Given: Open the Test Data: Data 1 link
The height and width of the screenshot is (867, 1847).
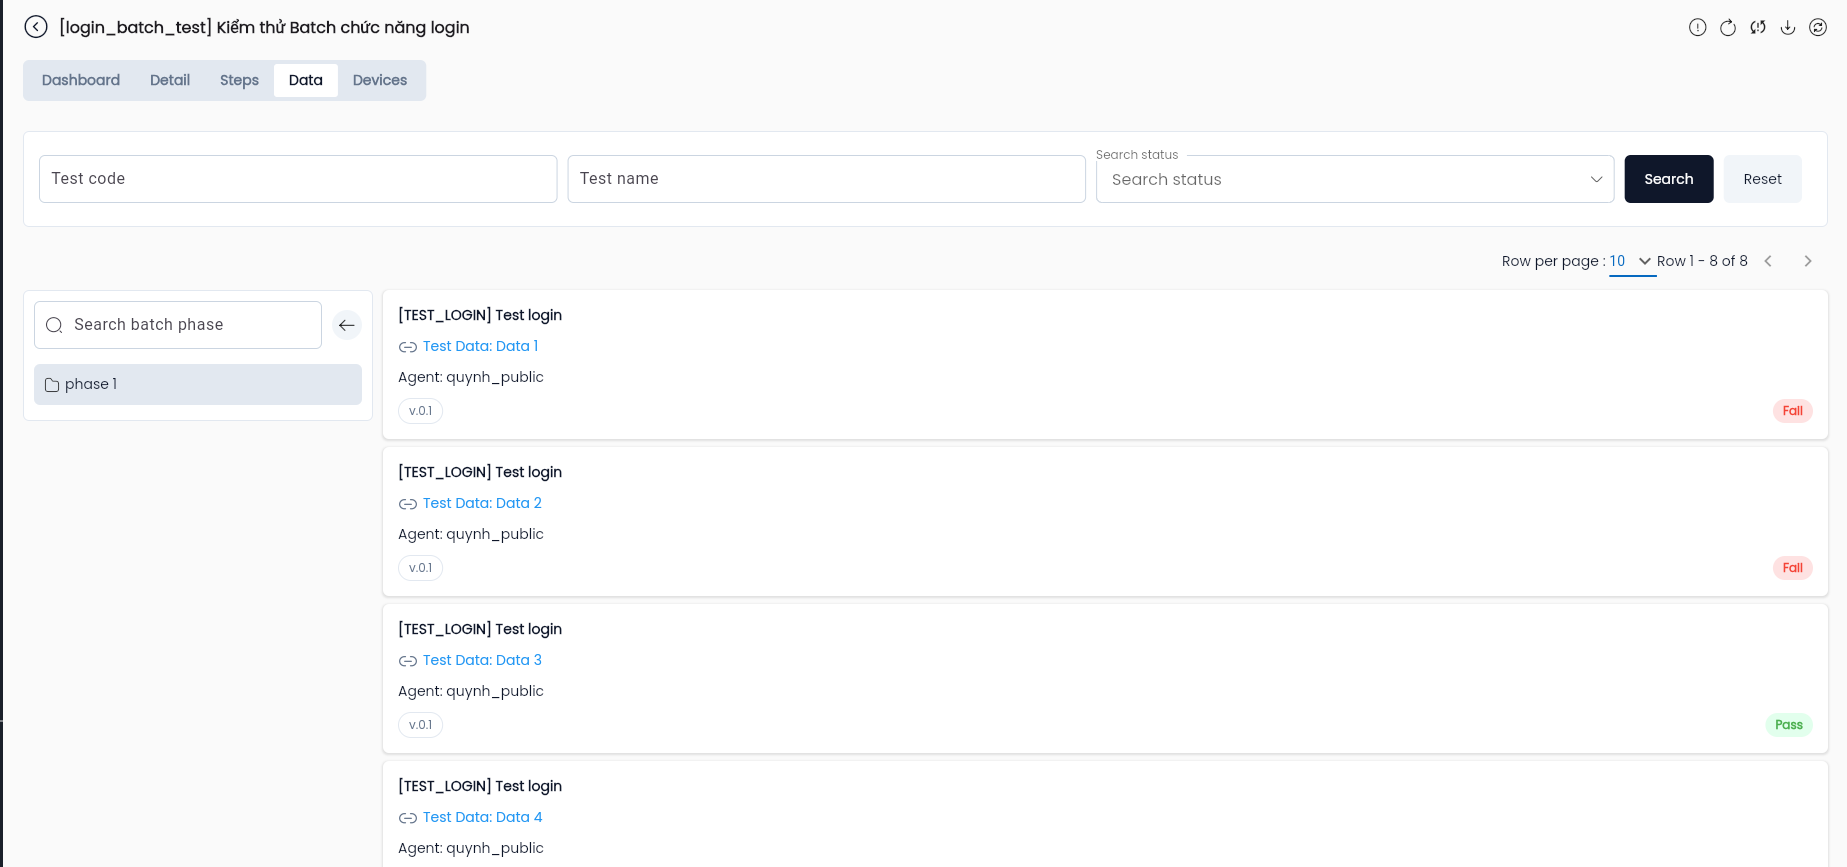Looking at the screenshot, I should pos(480,346).
